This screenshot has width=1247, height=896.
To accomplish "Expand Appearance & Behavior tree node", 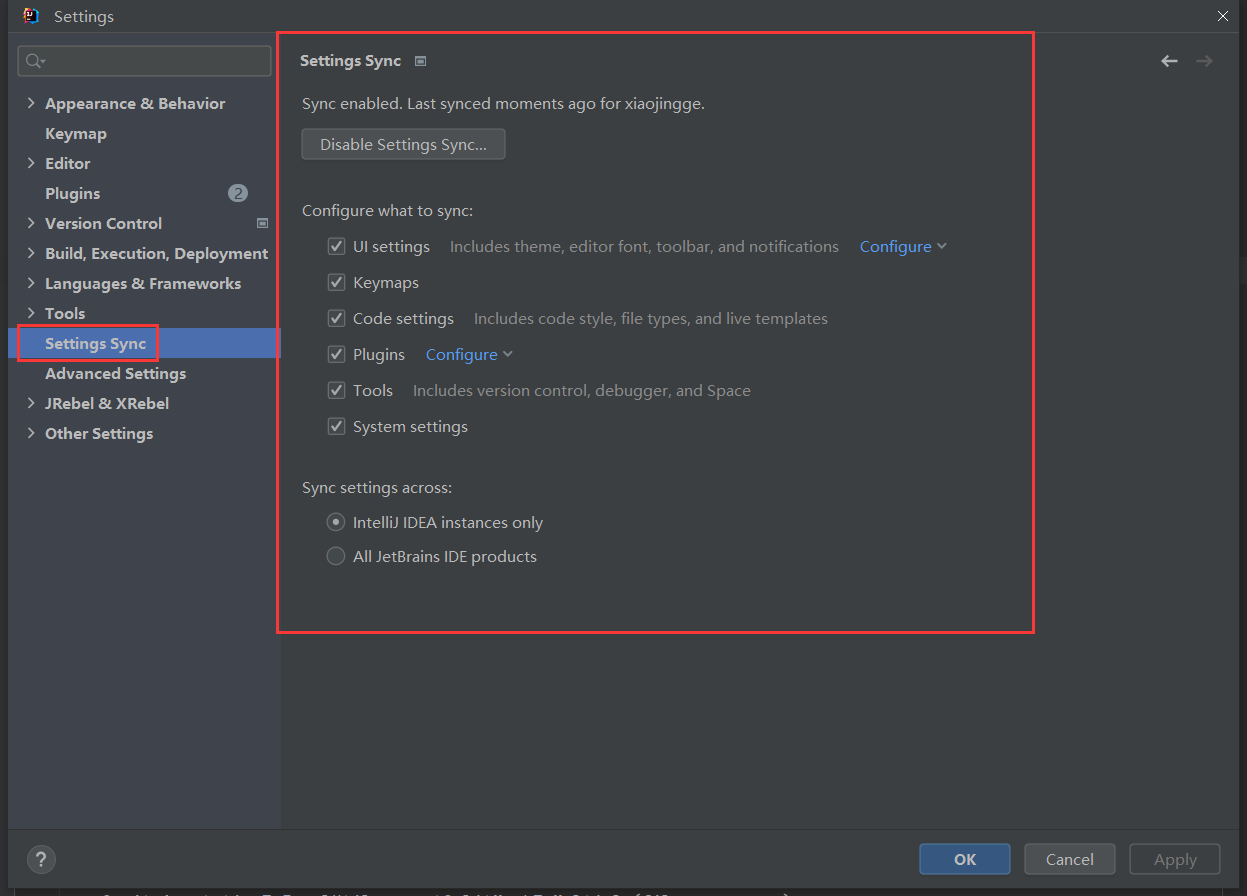I will (31, 103).
